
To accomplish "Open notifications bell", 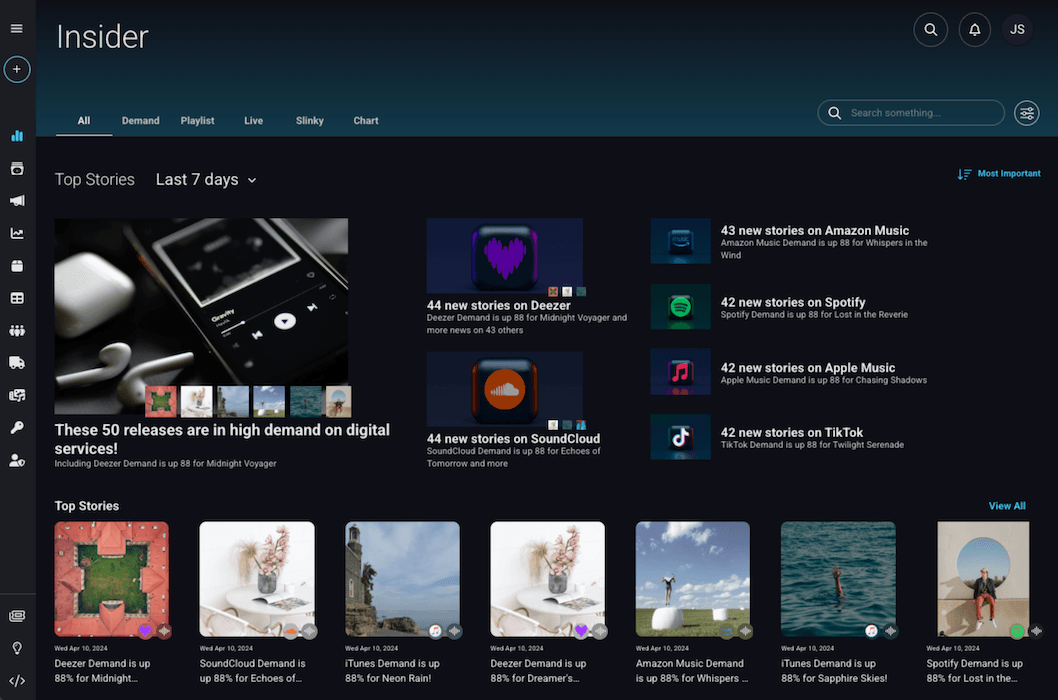I will pyautogui.click(x=974, y=30).
